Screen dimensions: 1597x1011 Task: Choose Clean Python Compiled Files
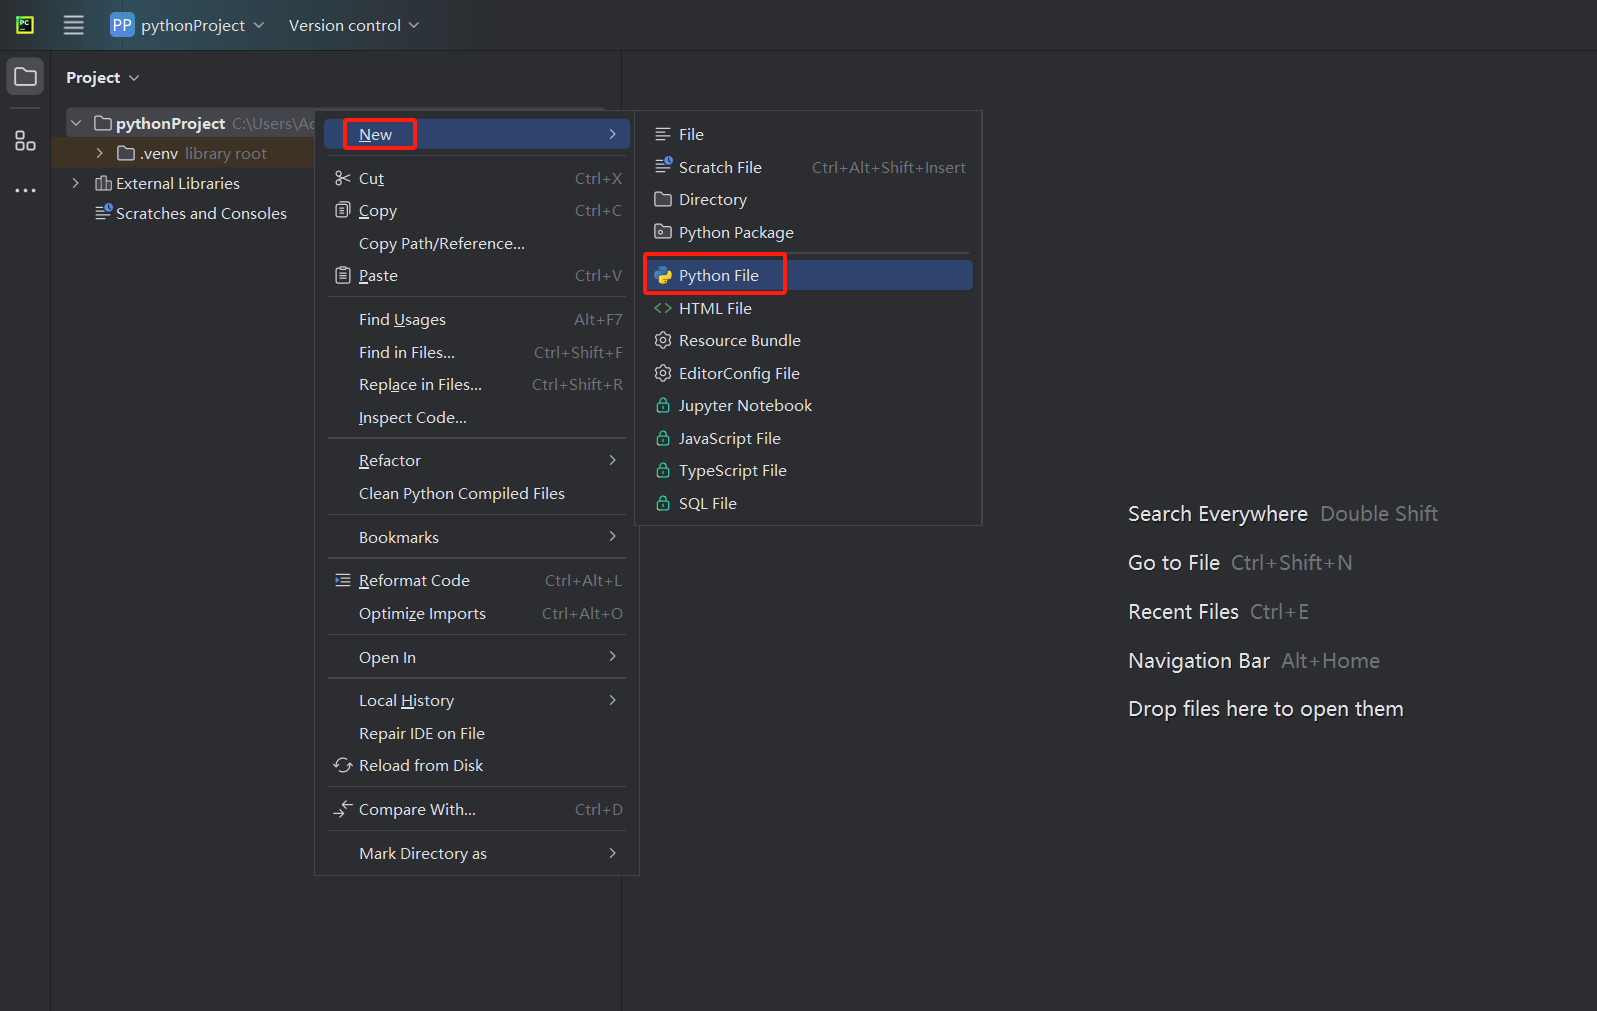coord(477,493)
